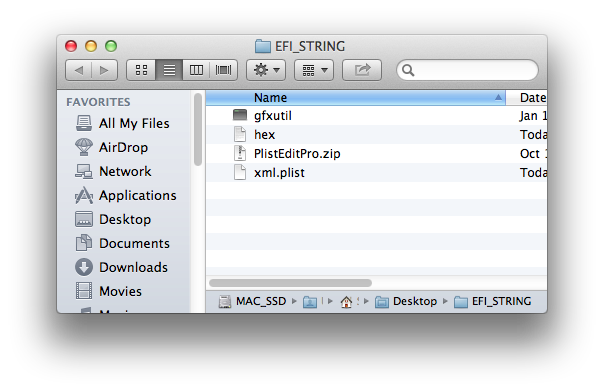Click inside the search field
The height and width of the screenshot is (392, 604).
(x=467, y=70)
